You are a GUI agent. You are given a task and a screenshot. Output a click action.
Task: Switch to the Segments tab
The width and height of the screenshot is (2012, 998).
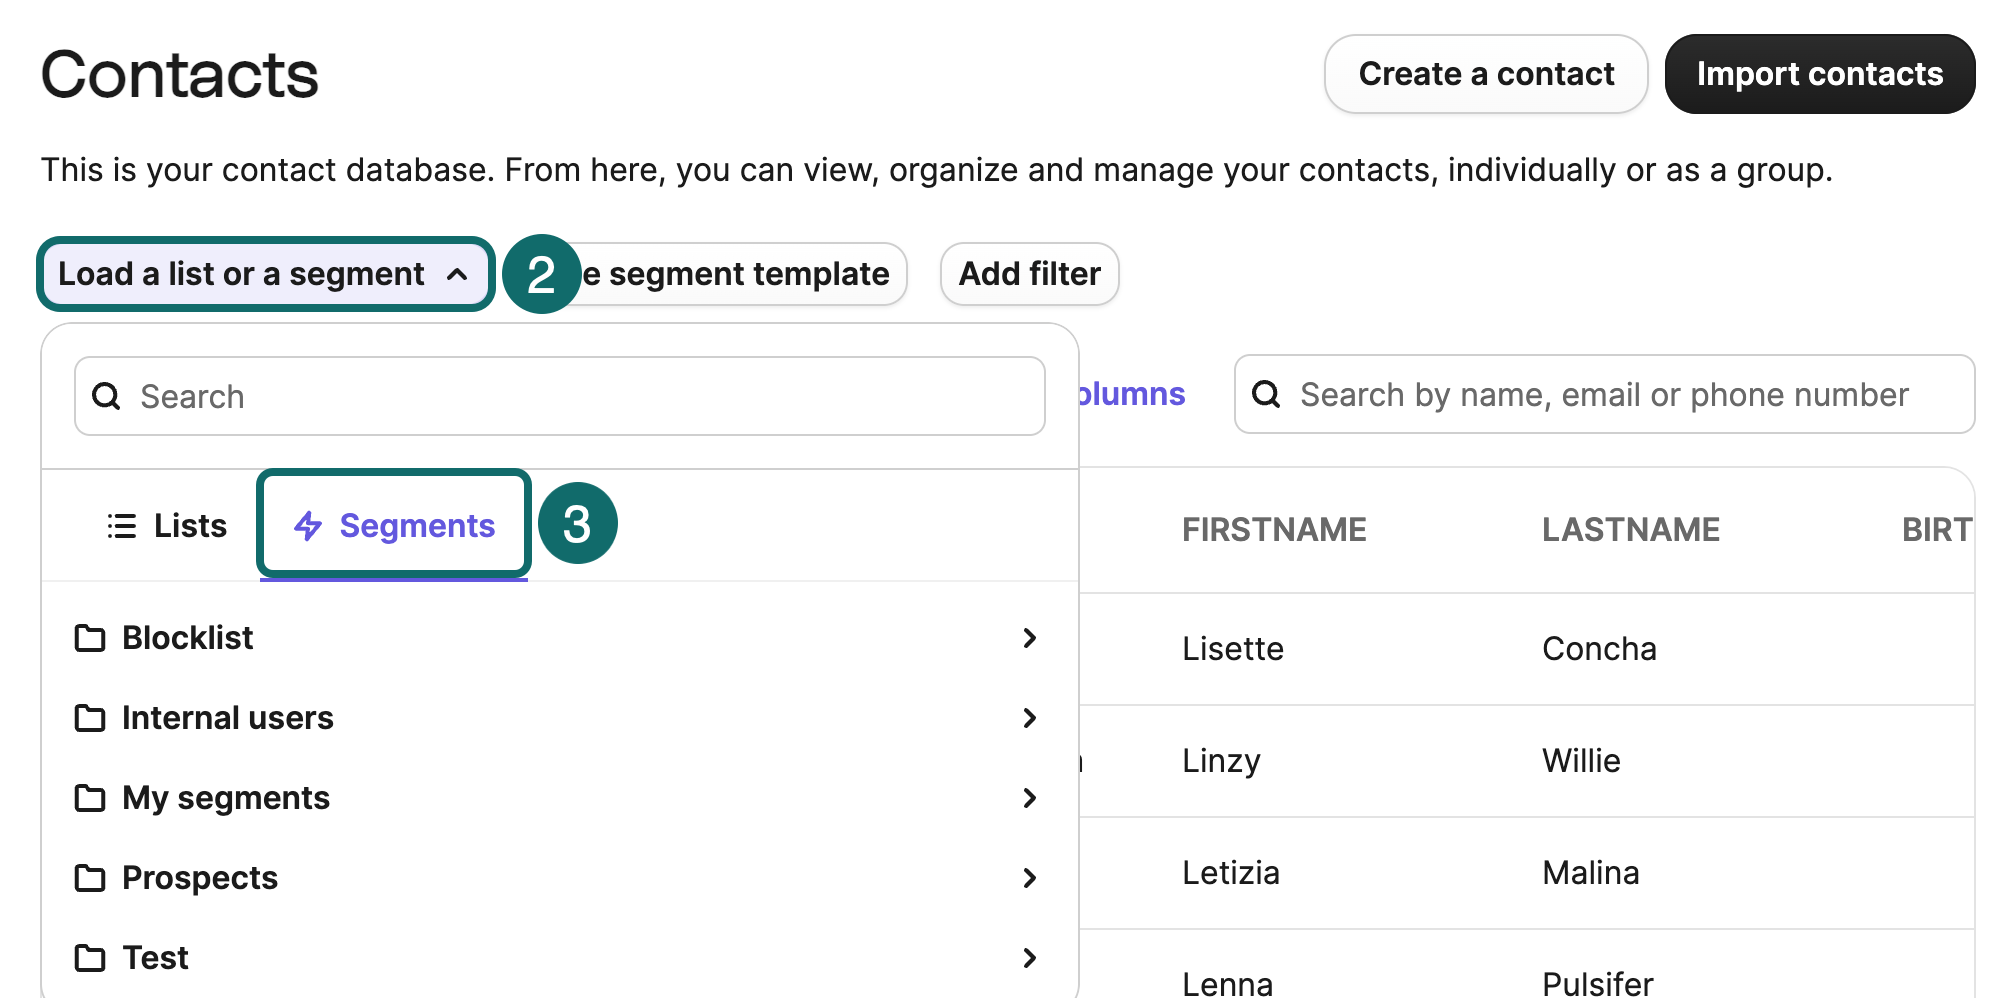pos(417,525)
